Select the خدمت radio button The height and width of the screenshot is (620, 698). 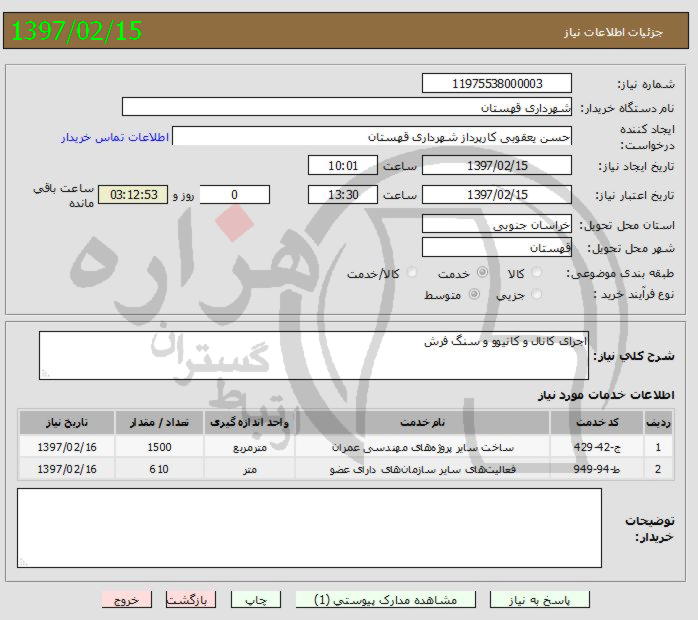(x=482, y=272)
